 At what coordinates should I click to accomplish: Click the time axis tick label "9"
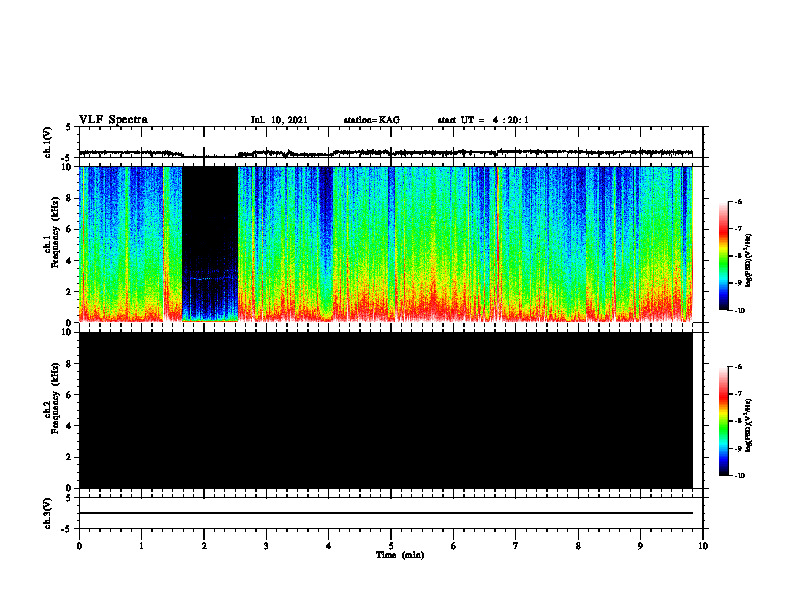pyautogui.click(x=640, y=546)
